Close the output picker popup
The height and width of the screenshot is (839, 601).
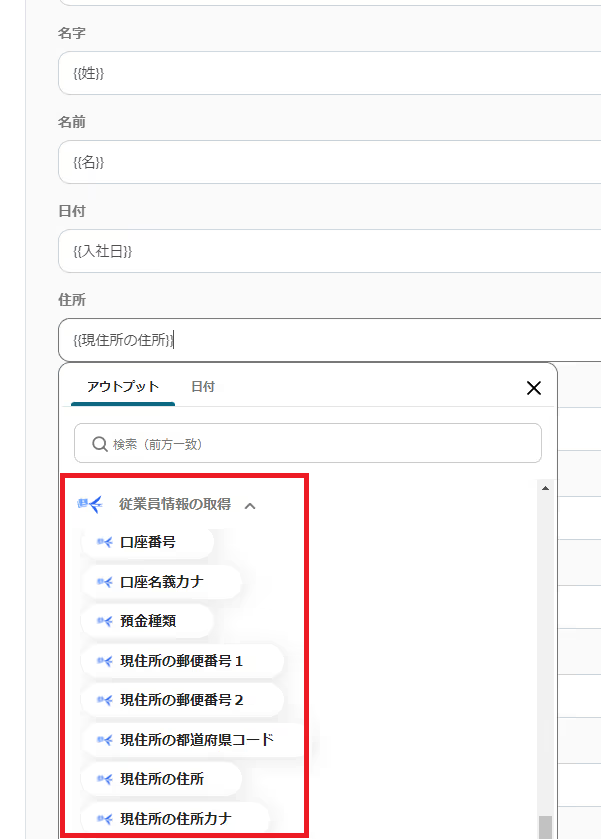coord(534,388)
